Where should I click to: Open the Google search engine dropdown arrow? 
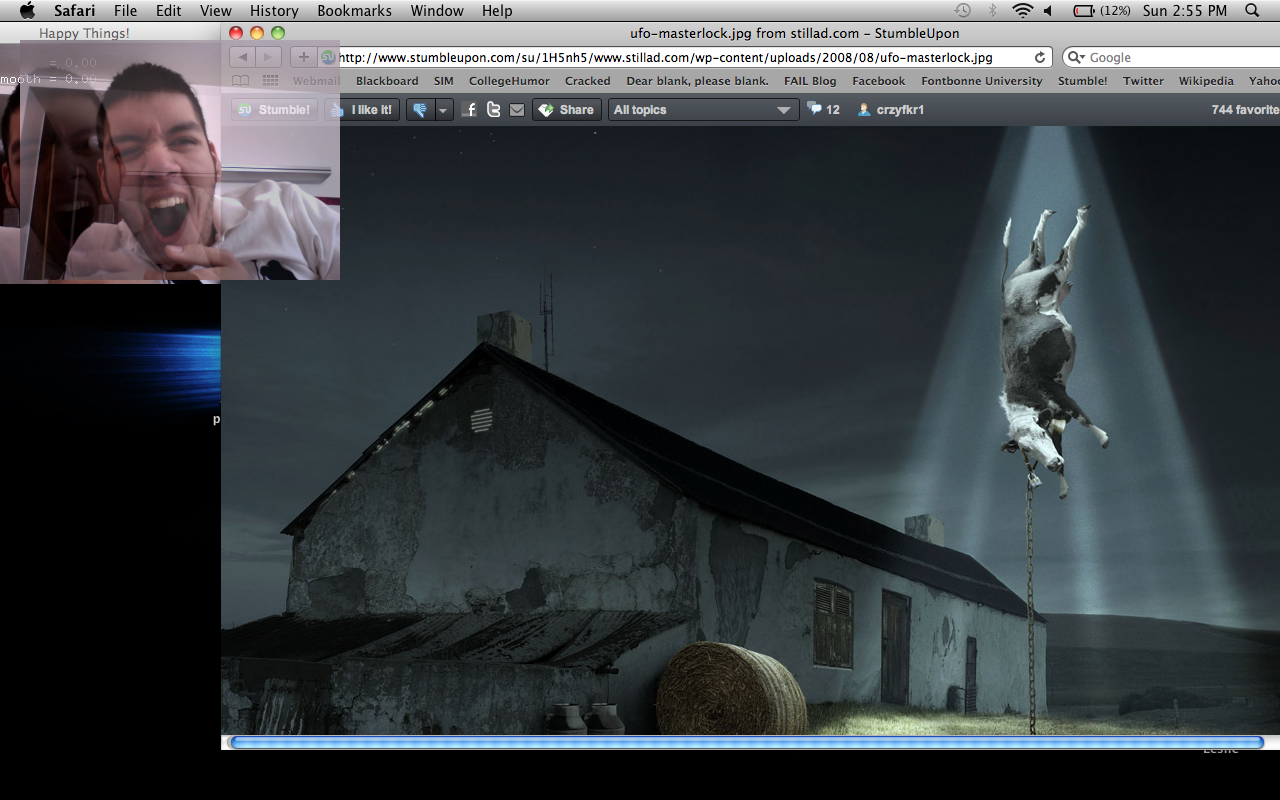click(x=1076, y=58)
